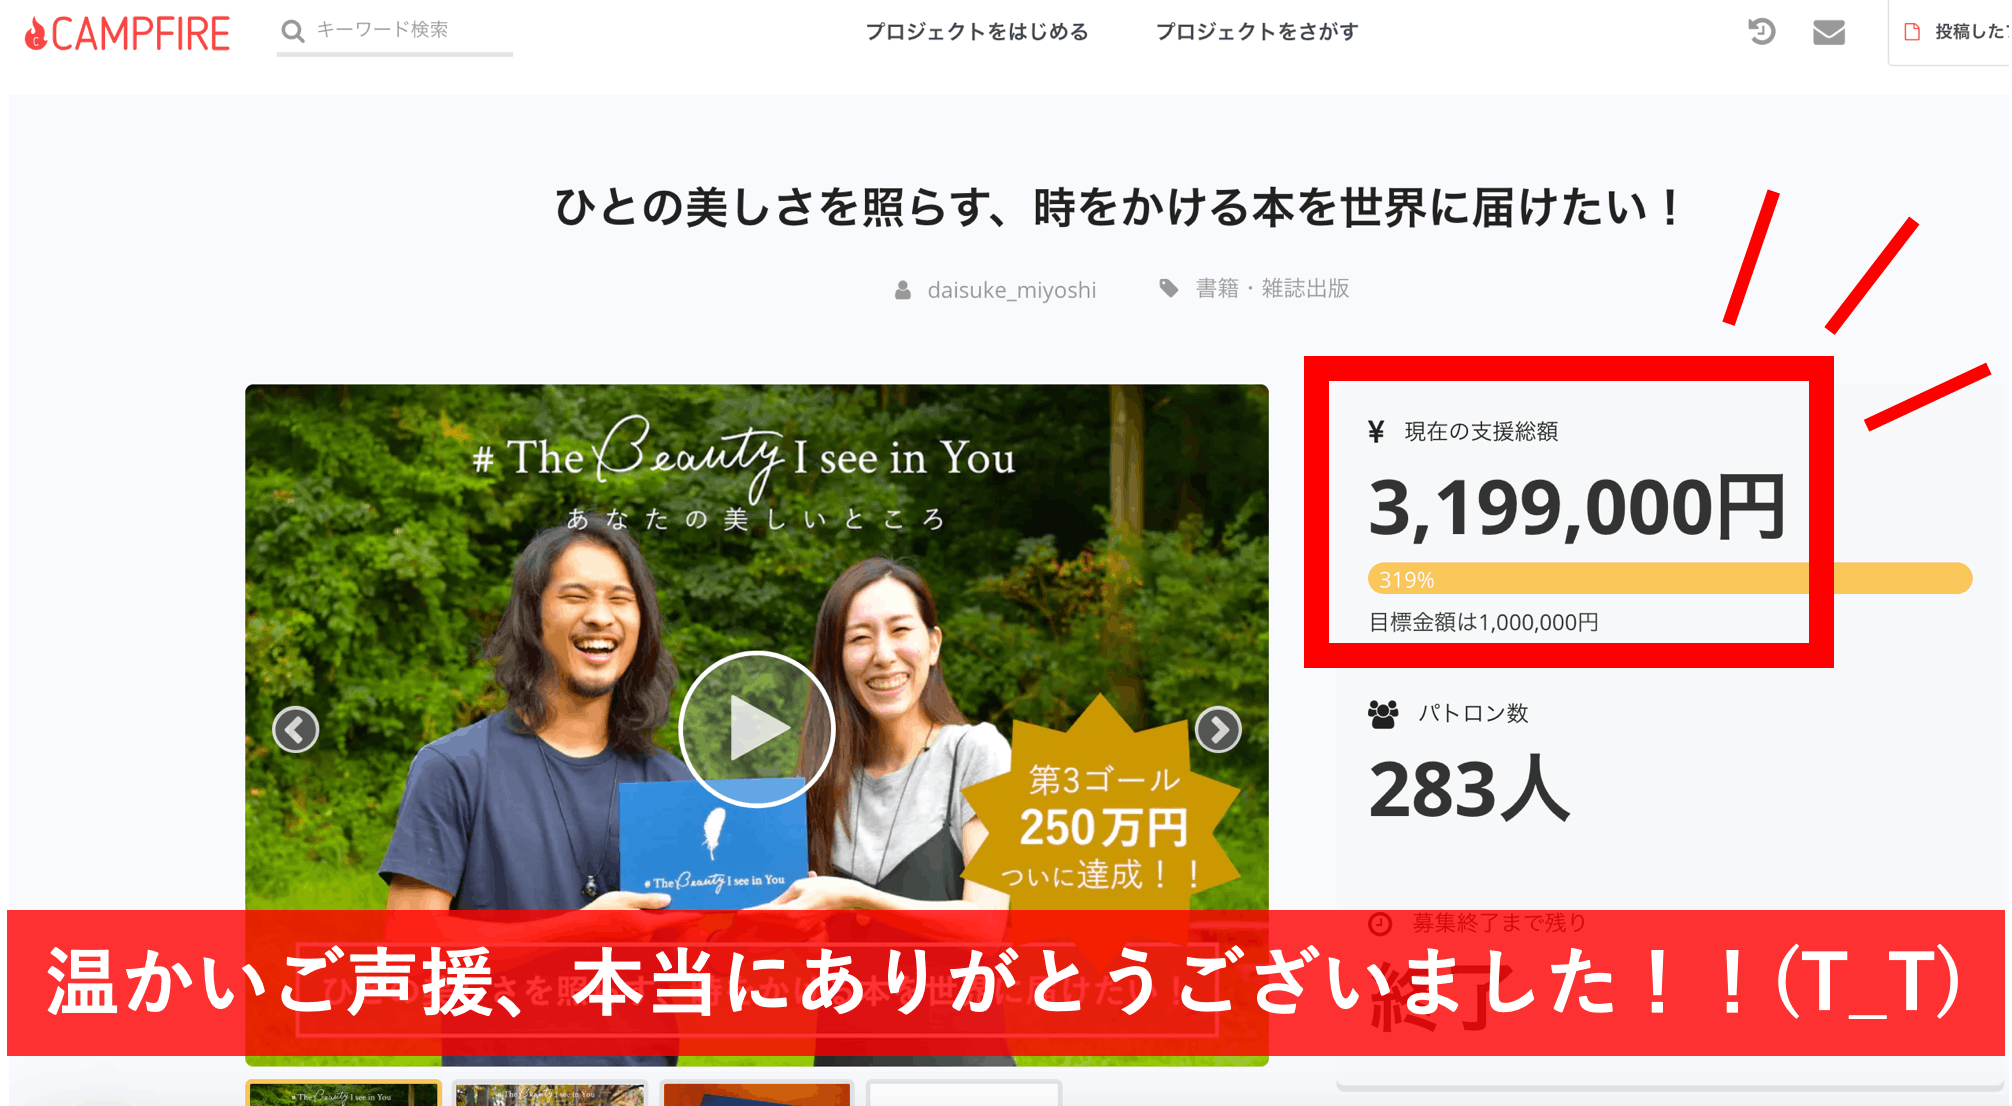Select the first video thumbnail below the carousel
The height and width of the screenshot is (1106, 2012).
(343, 1094)
